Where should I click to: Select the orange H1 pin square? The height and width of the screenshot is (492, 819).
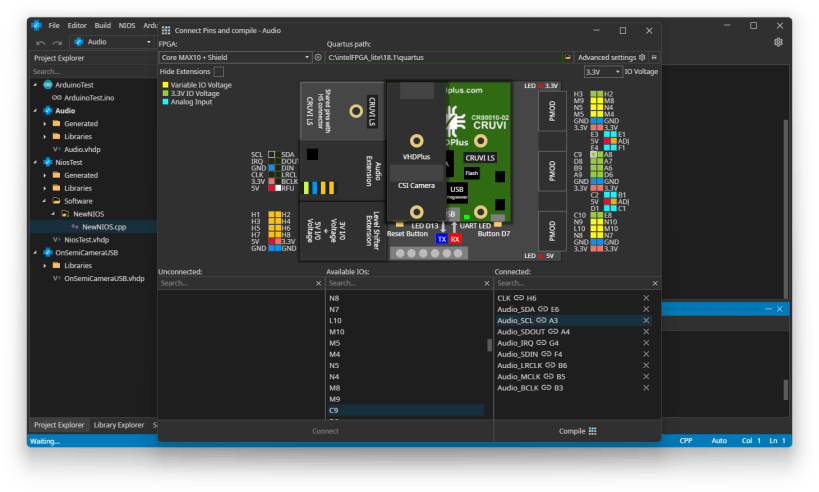click(x=272, y=215)
